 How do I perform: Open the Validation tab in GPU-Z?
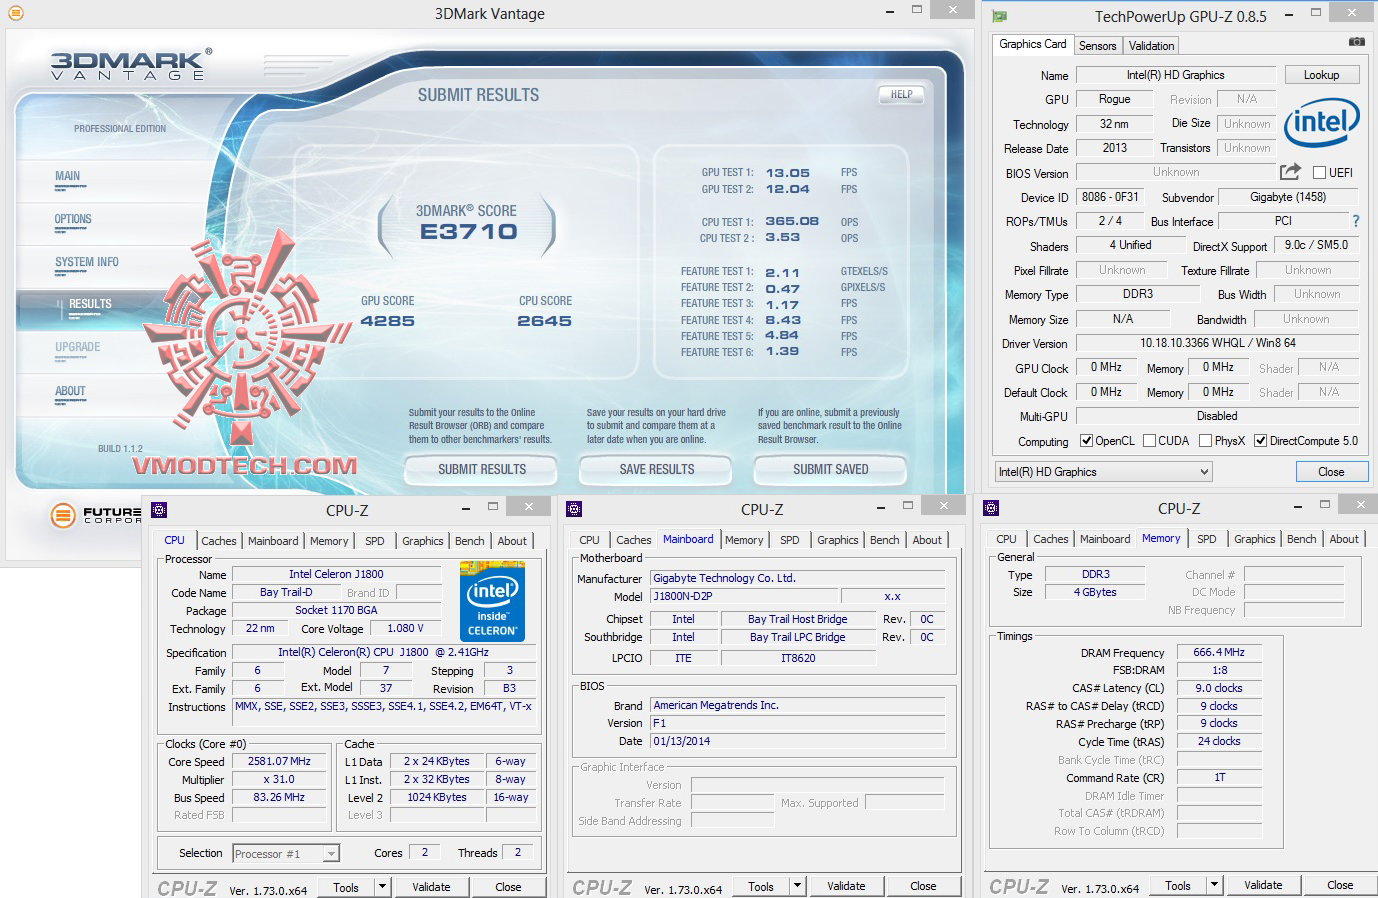[x=1151, y=46]
